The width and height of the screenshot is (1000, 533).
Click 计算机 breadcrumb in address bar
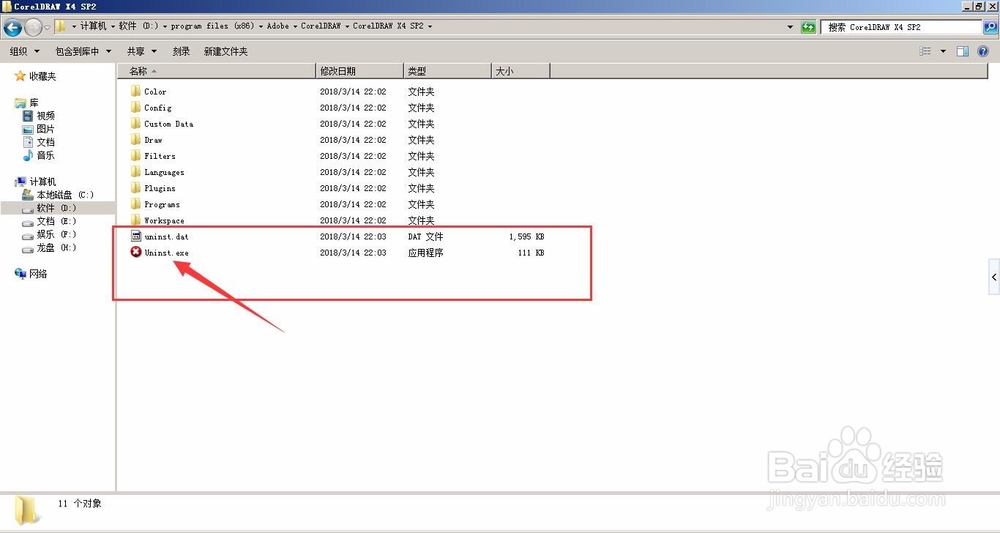tap(93, 26)
